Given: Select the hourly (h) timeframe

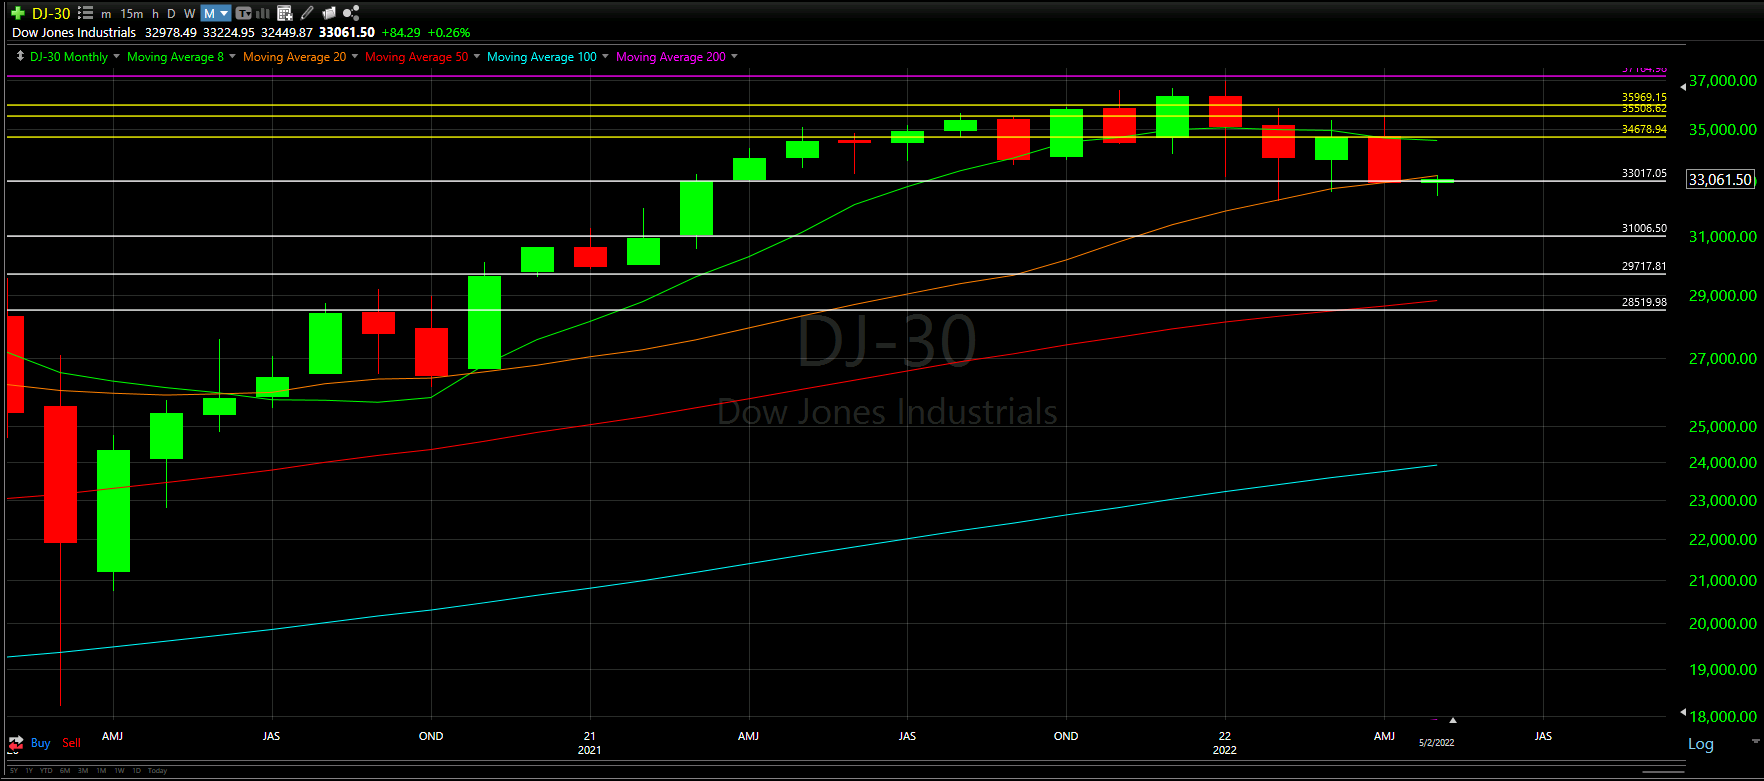Looking at the screenshot, I should 155,14.
